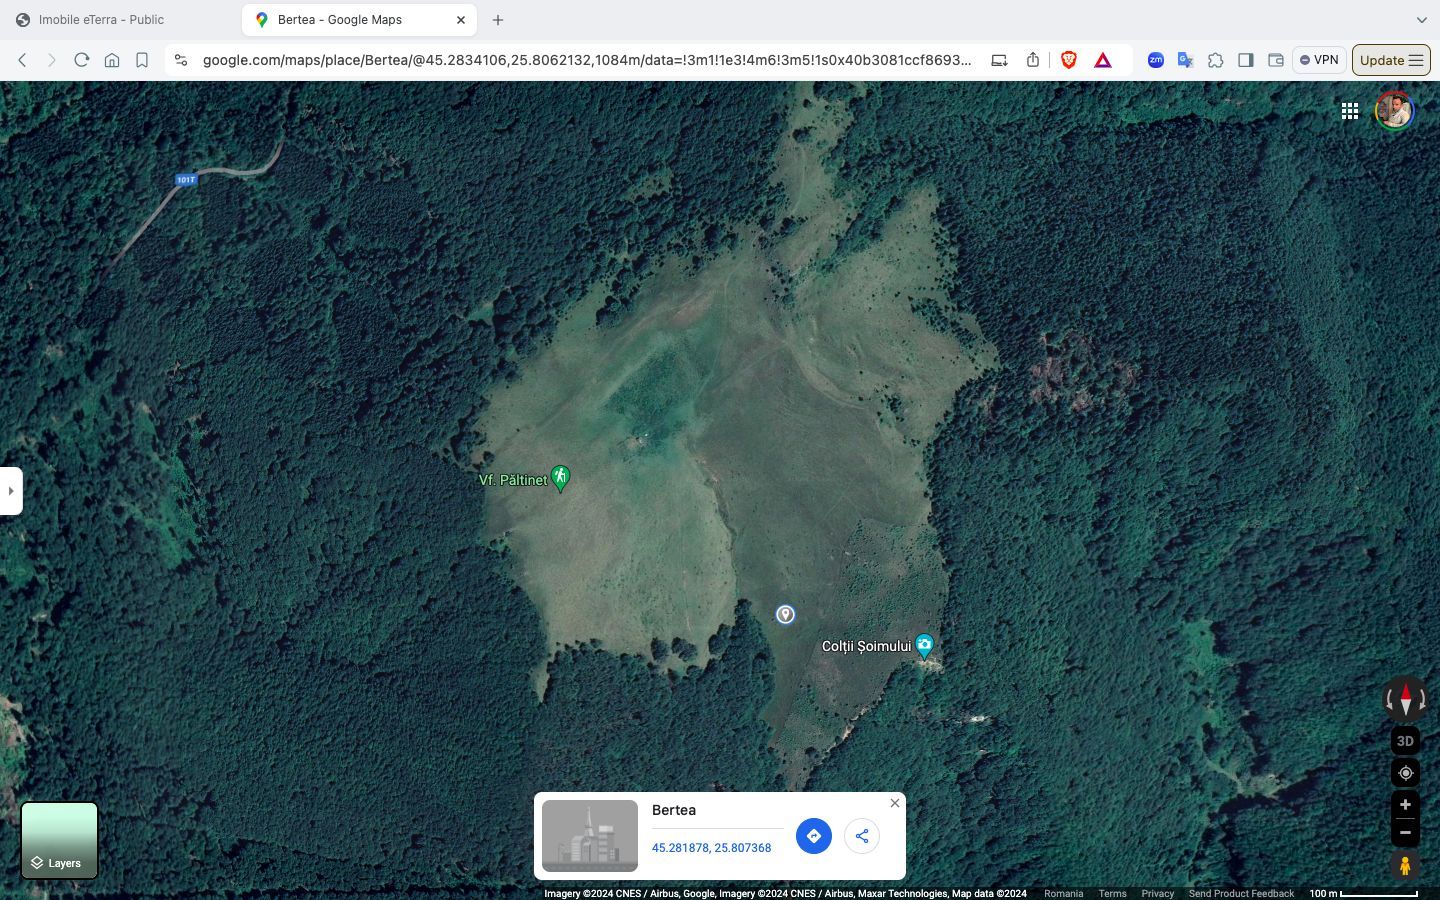Click the coordinates link 45.281878, 25.807368
The height and width of the screenshot is (900, 1440).
pos(711,848)
